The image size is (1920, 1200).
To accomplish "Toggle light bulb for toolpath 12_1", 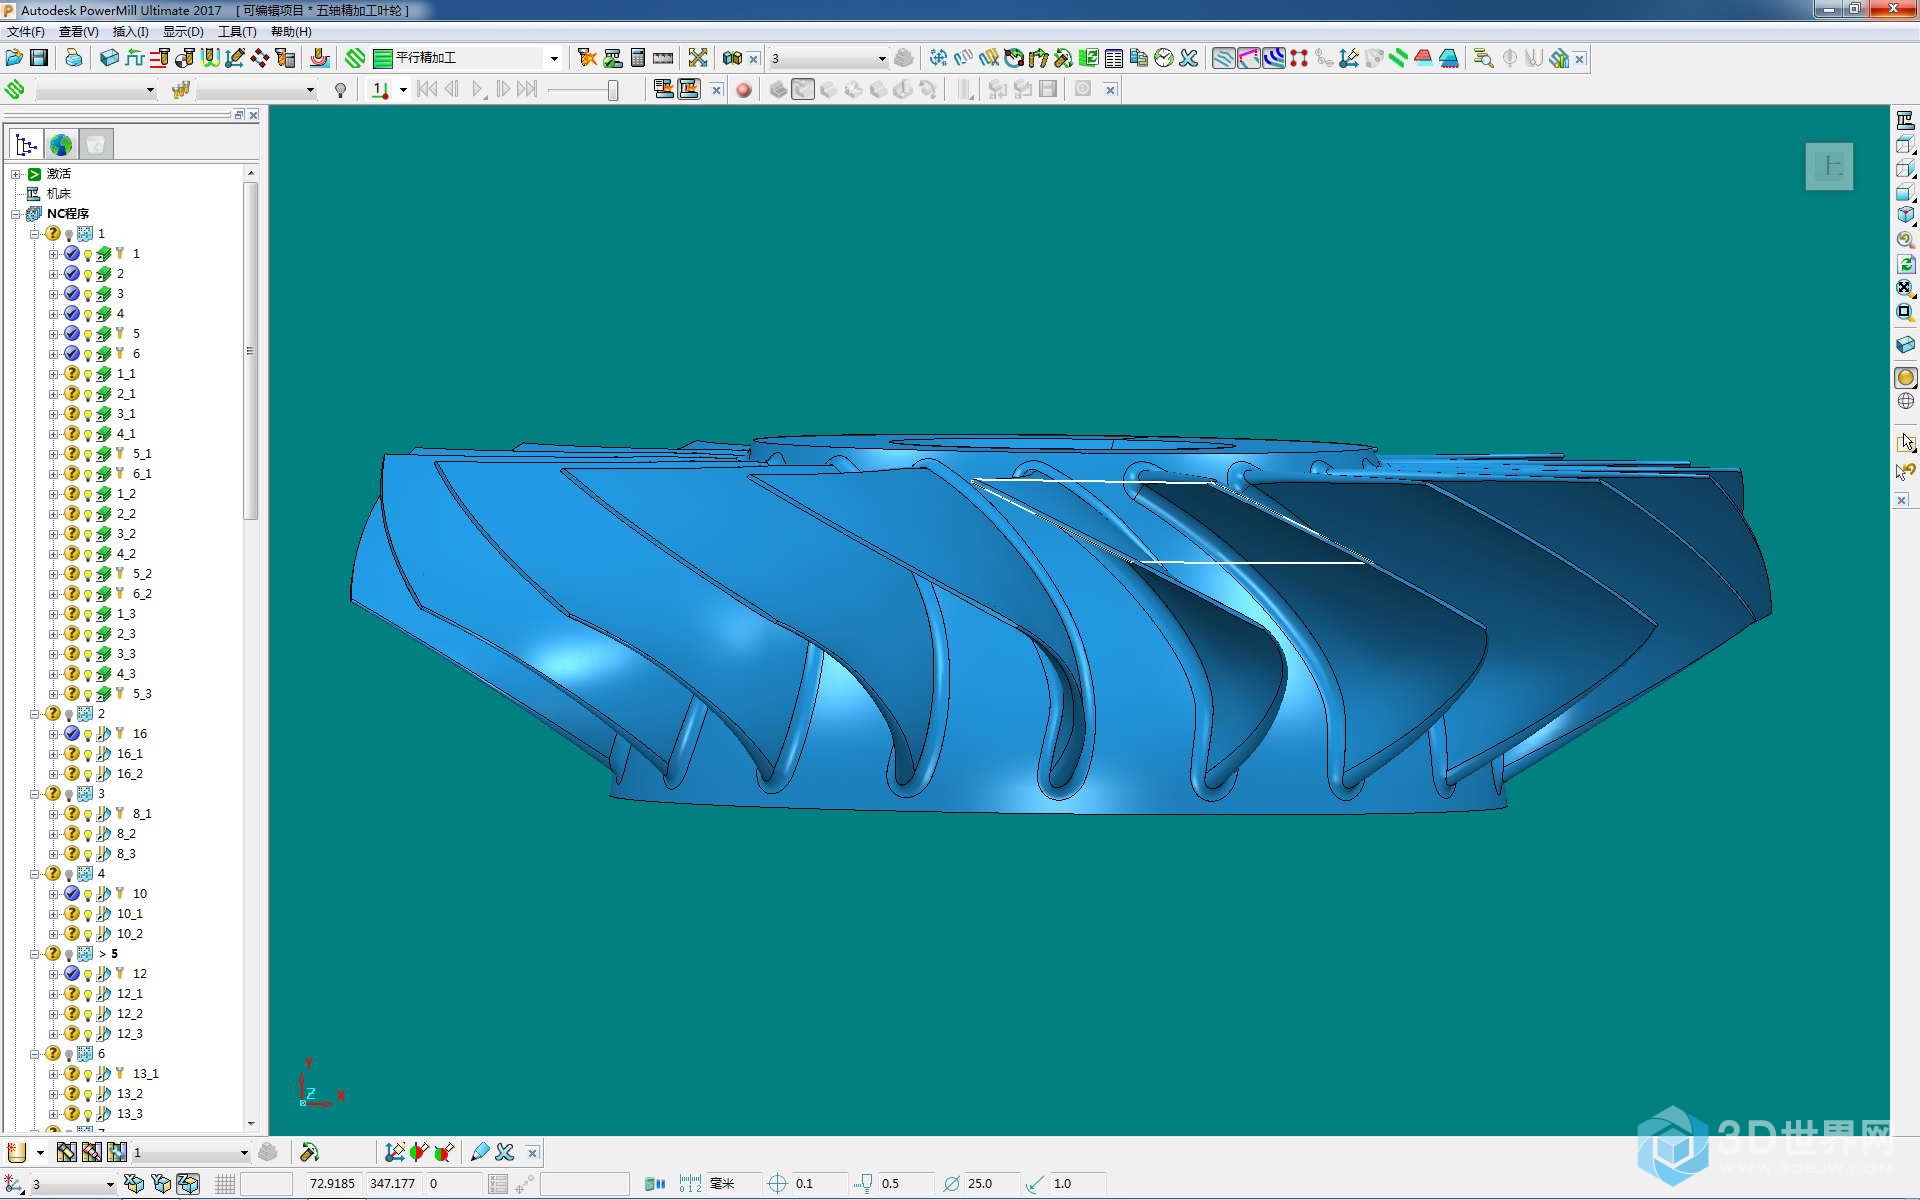I will pos(88,994).
